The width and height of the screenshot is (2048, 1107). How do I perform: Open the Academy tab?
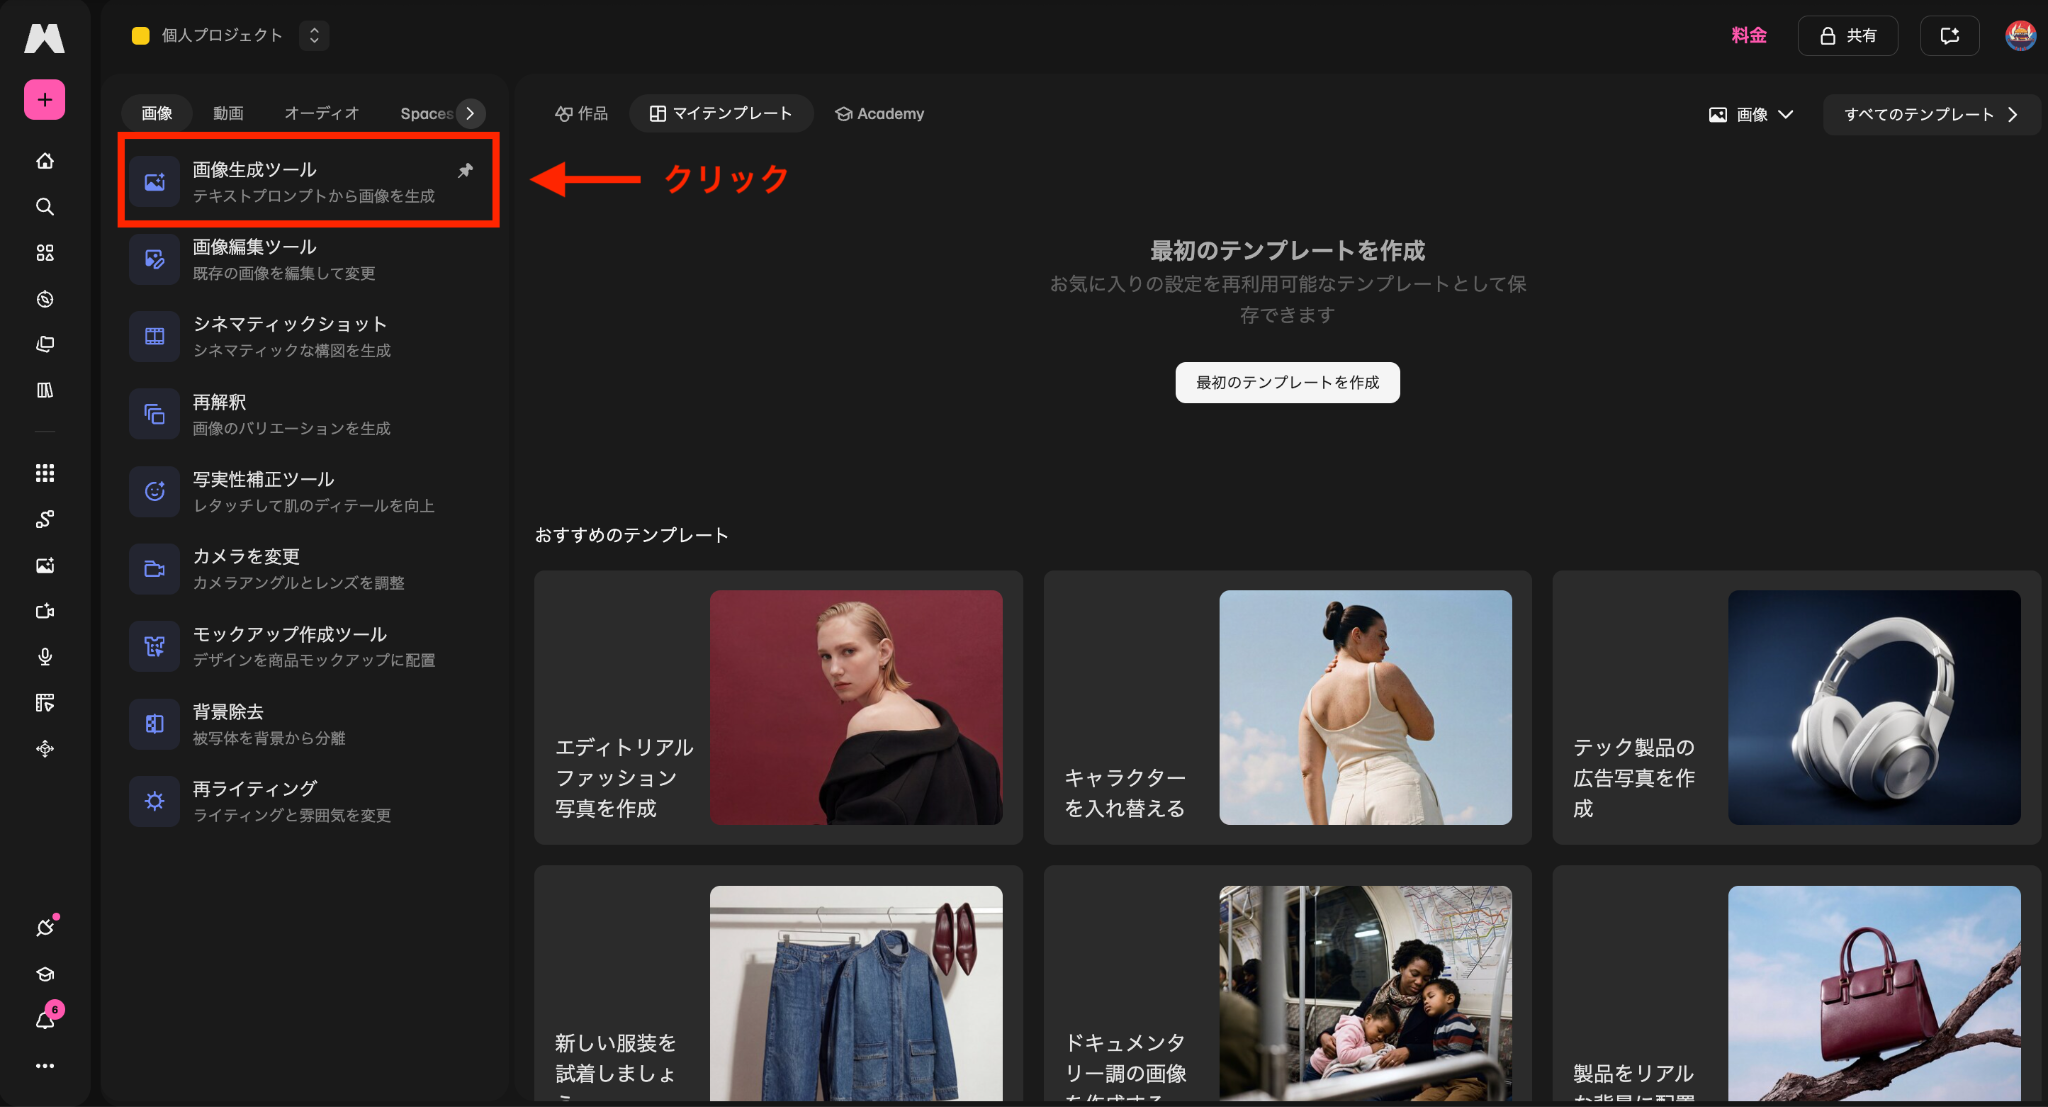pyautogui.click(x=880, y=114)
